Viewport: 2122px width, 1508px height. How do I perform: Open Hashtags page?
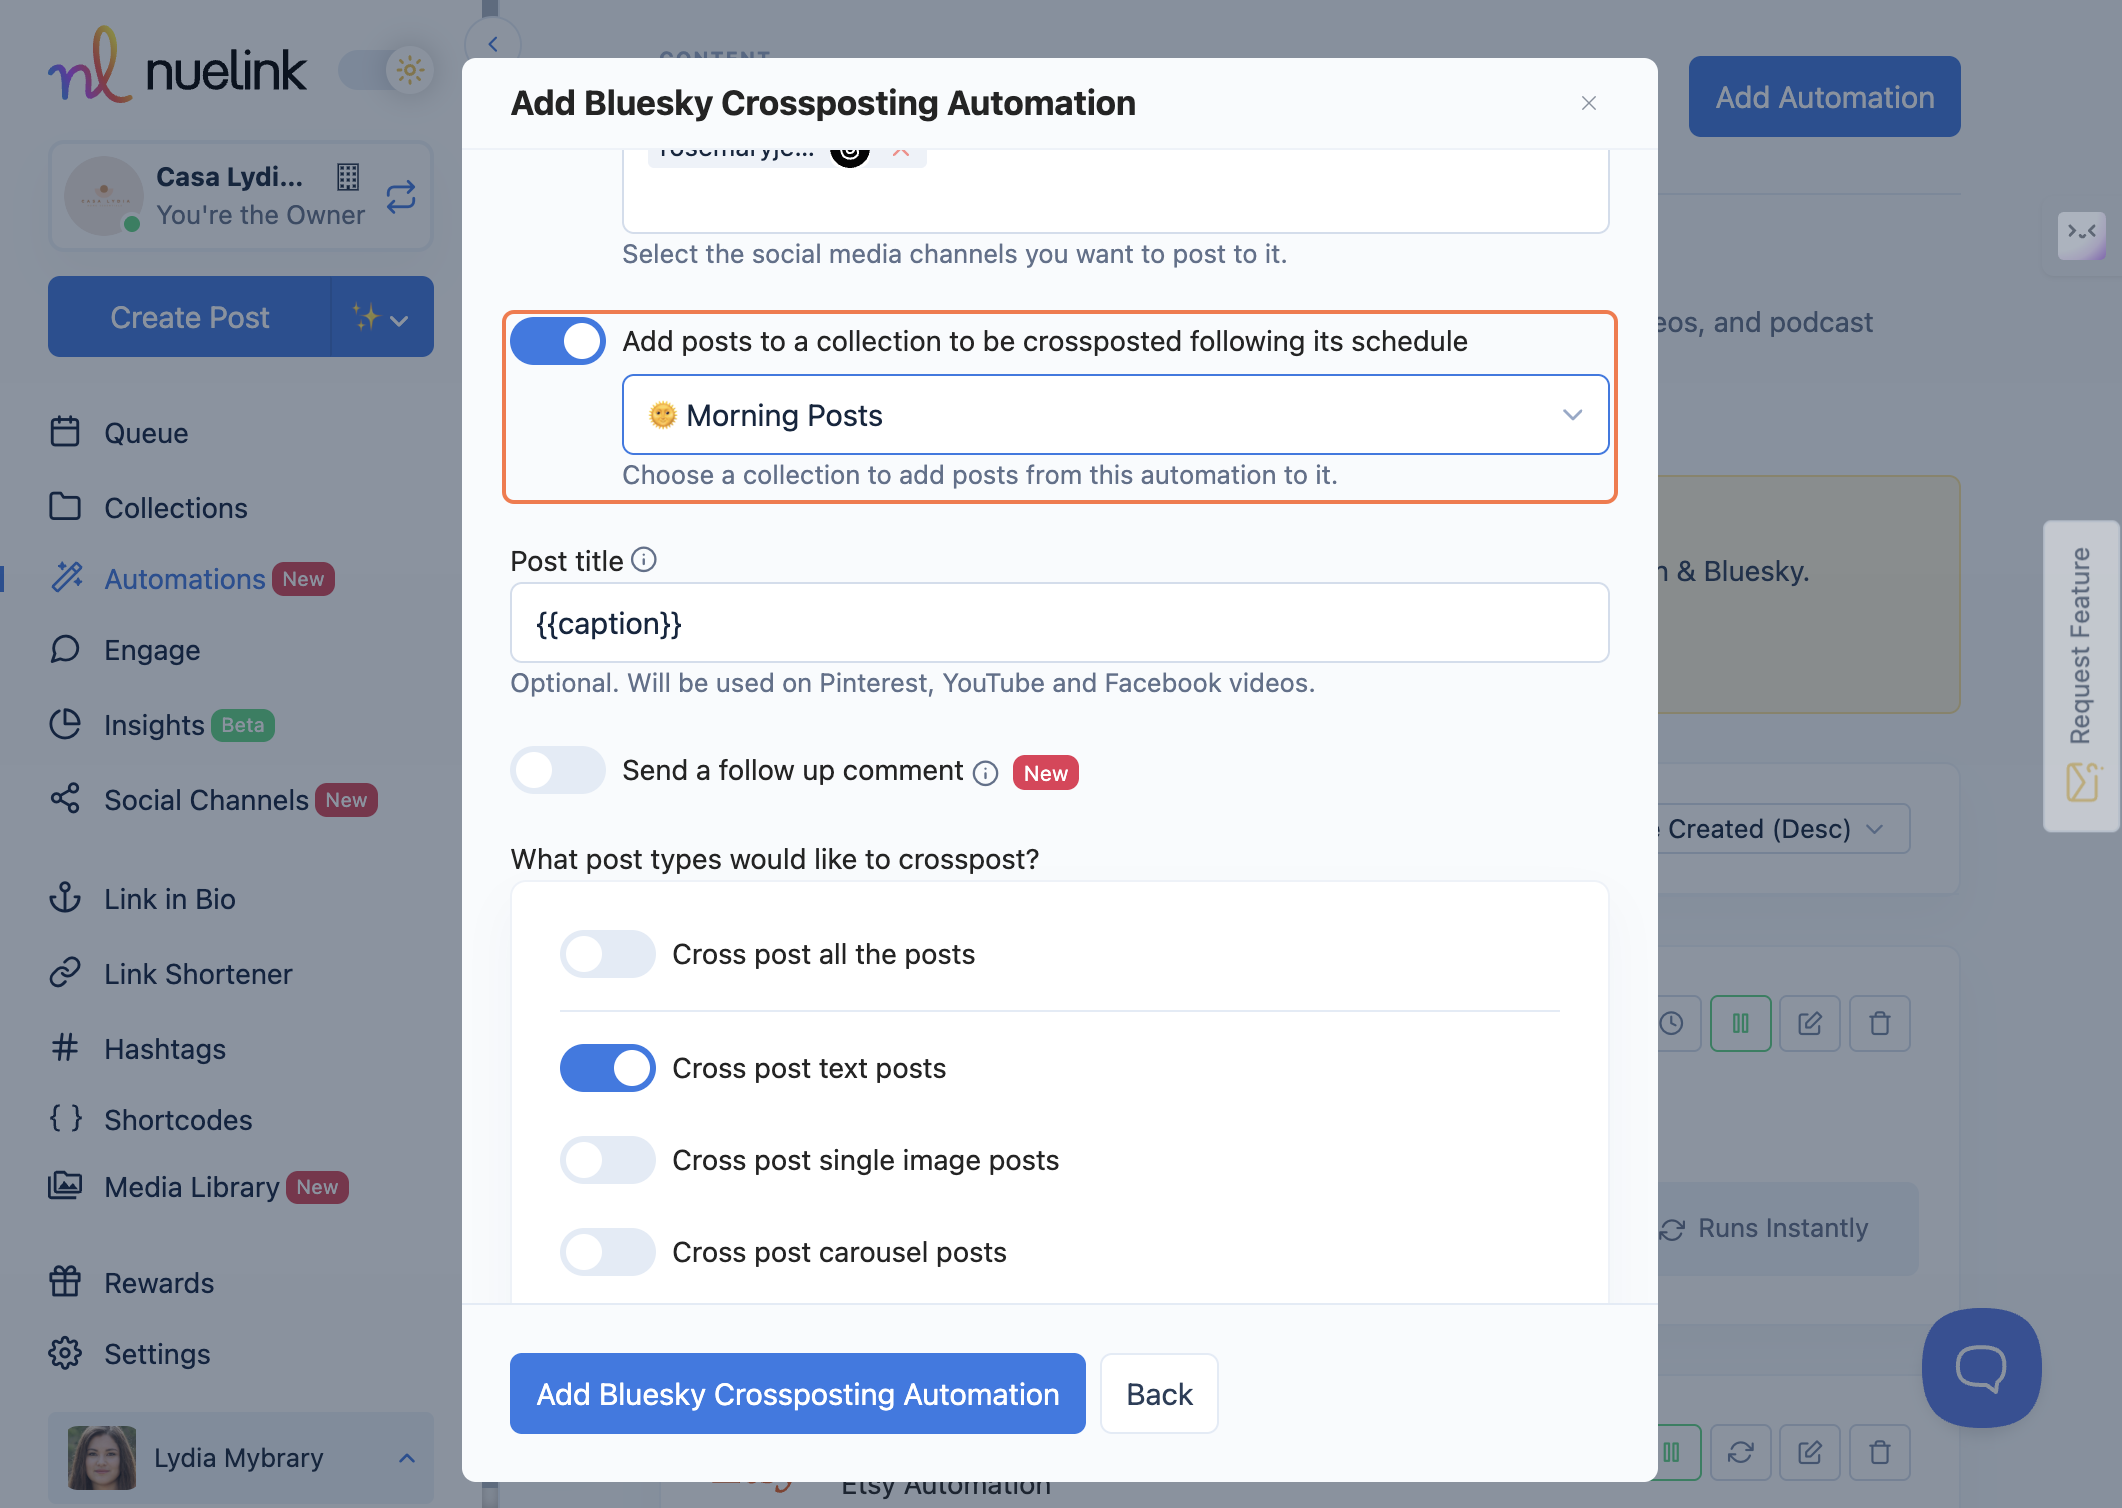[x=164, y=1049]
